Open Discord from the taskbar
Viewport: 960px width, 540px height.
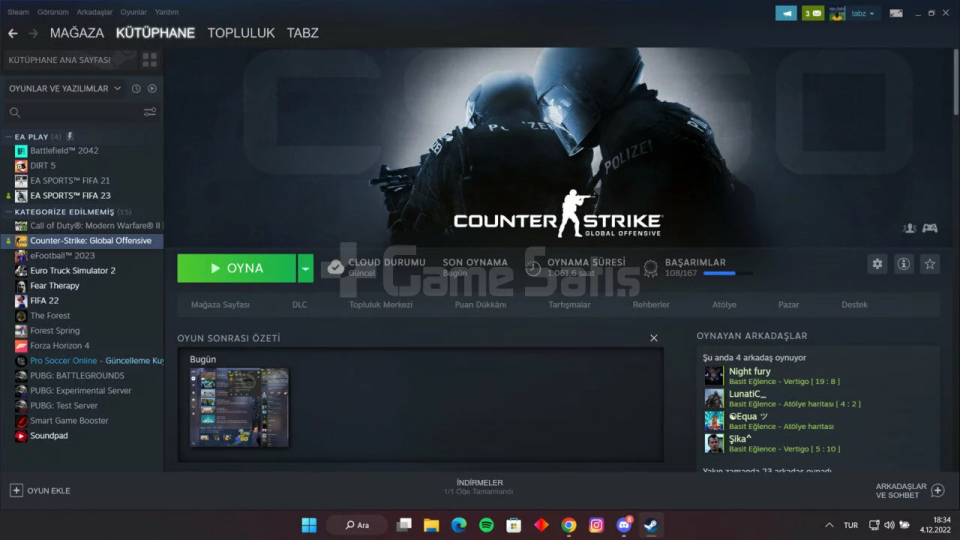point(624,525)
